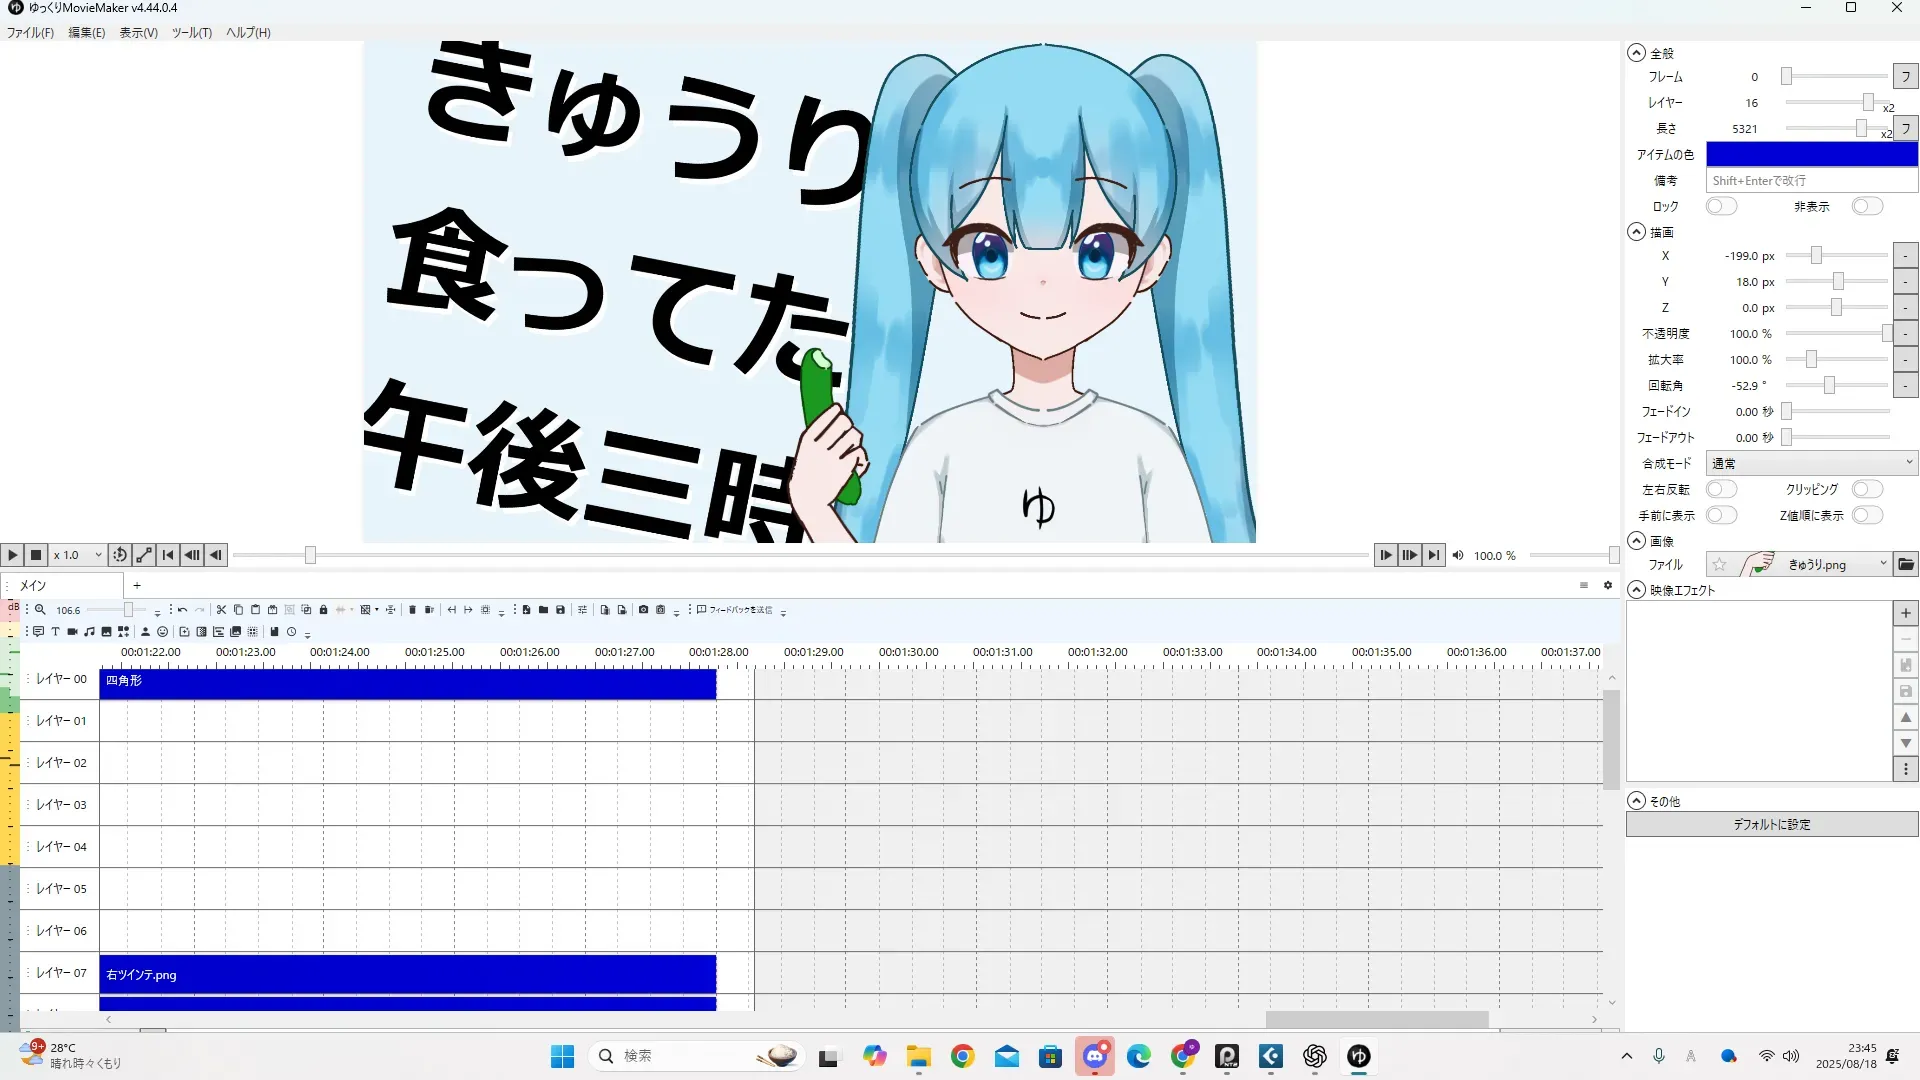This screenshot has height=1080, width=1920.
Task: Toggle the ロック switch
Action: 1721,206
